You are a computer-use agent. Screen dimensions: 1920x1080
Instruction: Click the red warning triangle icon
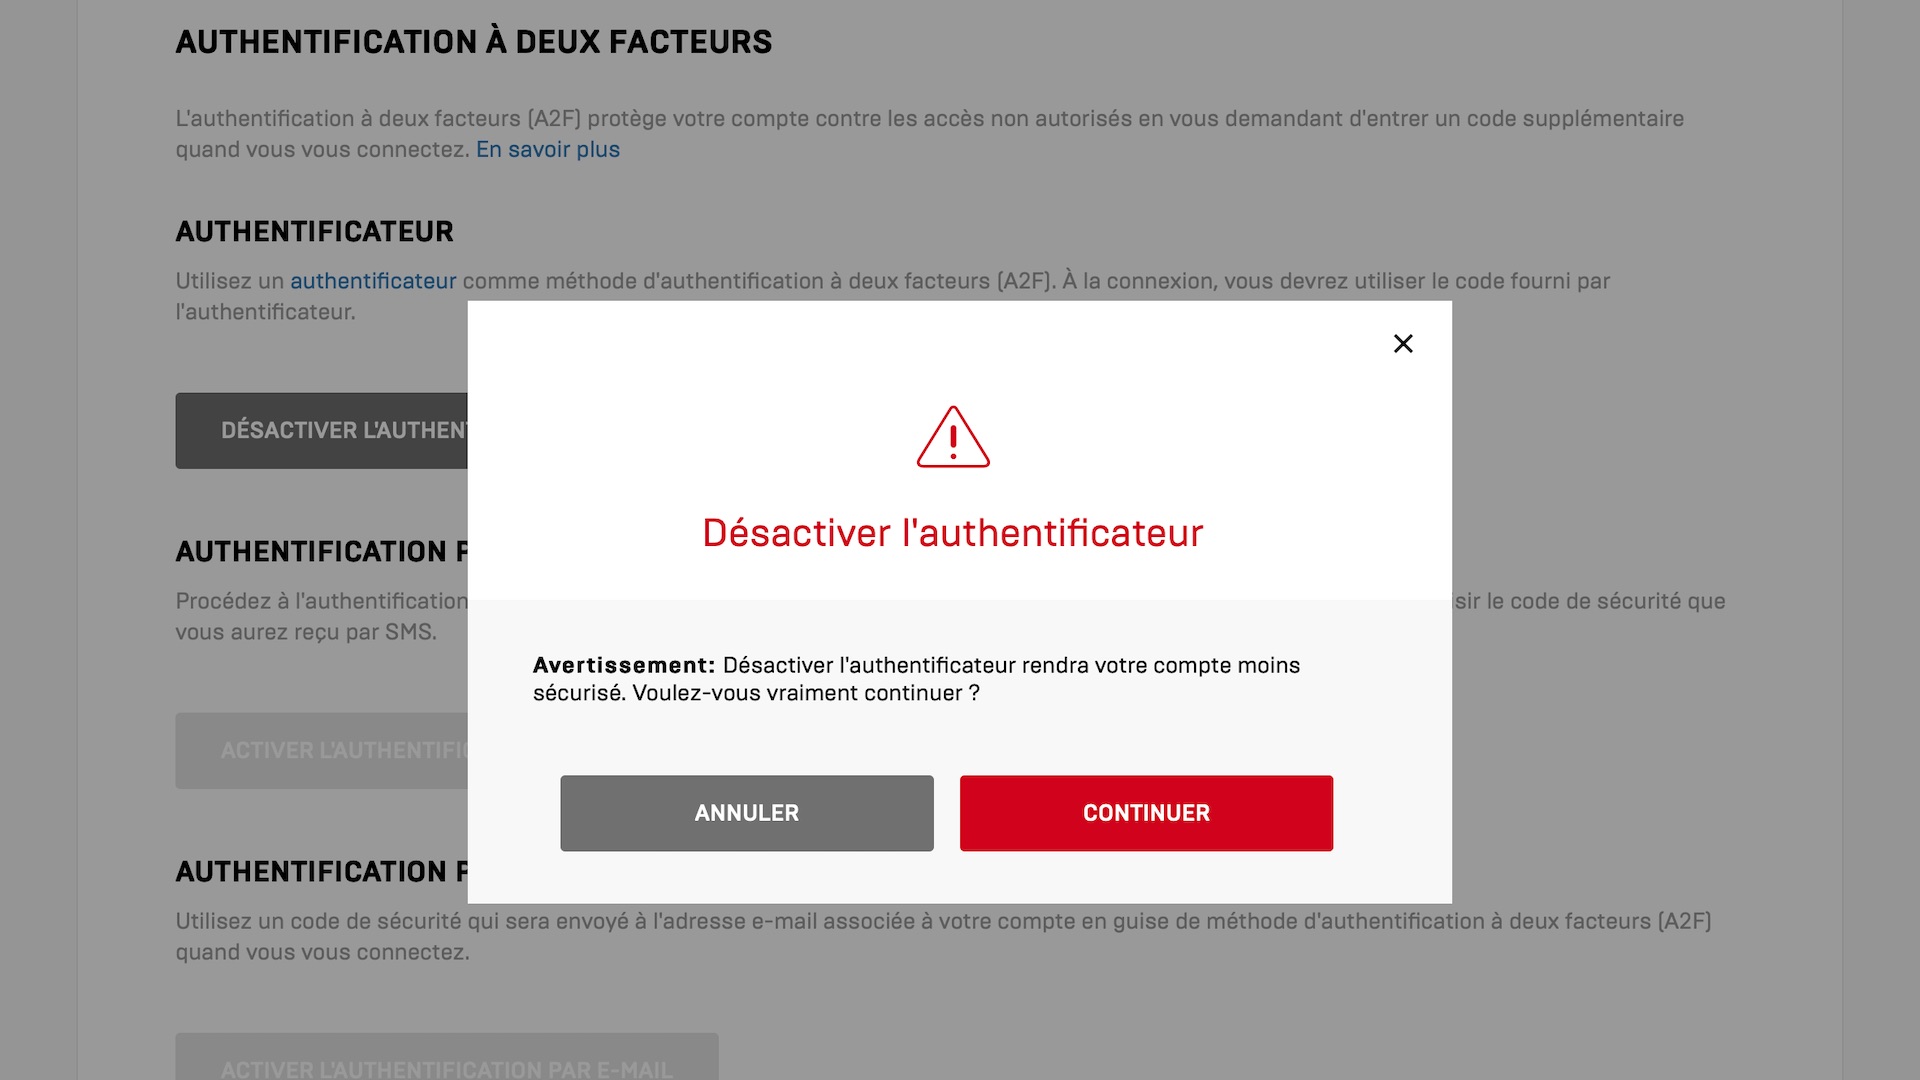click(x=953, y=438)
